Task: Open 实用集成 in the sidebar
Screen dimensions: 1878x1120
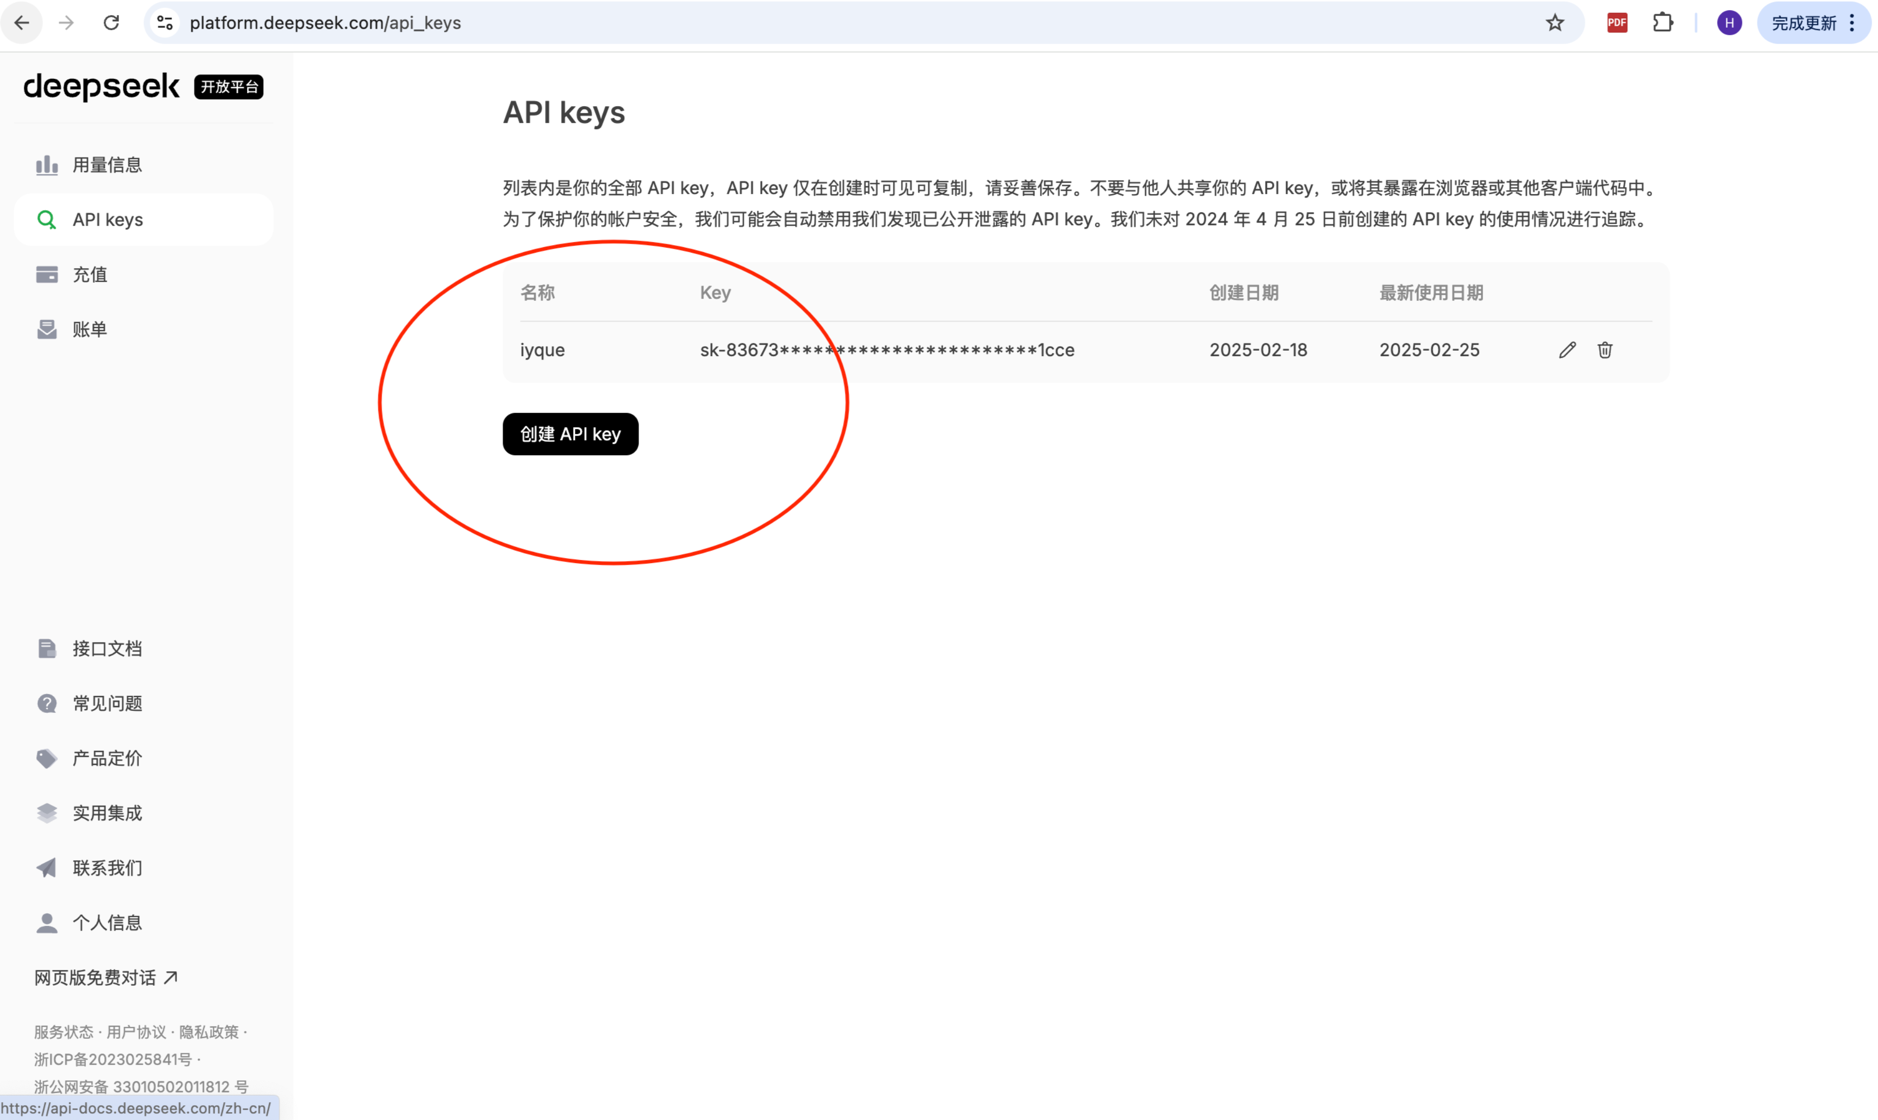Action: coord(143,814)
